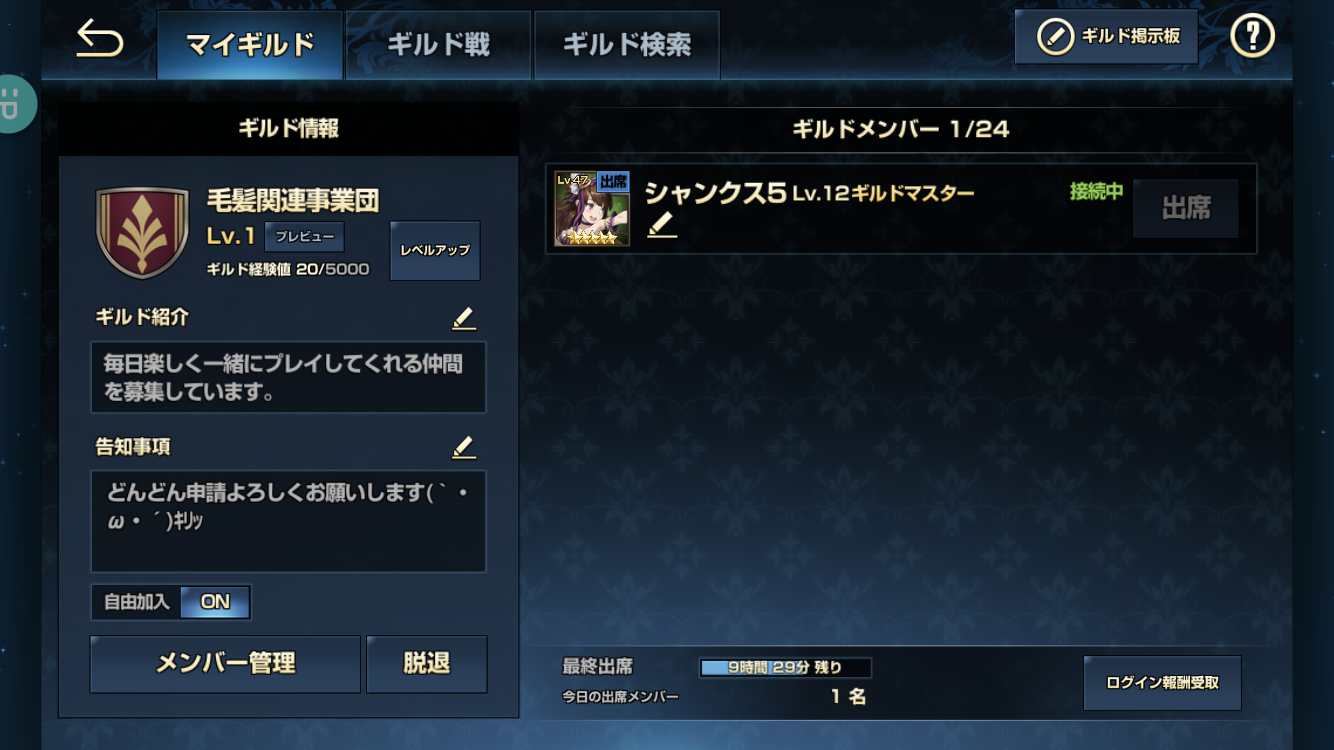1334x750 pixels.
Task: Claim rewards with ログイン報酬受取 button
Action: [1162, 683]
